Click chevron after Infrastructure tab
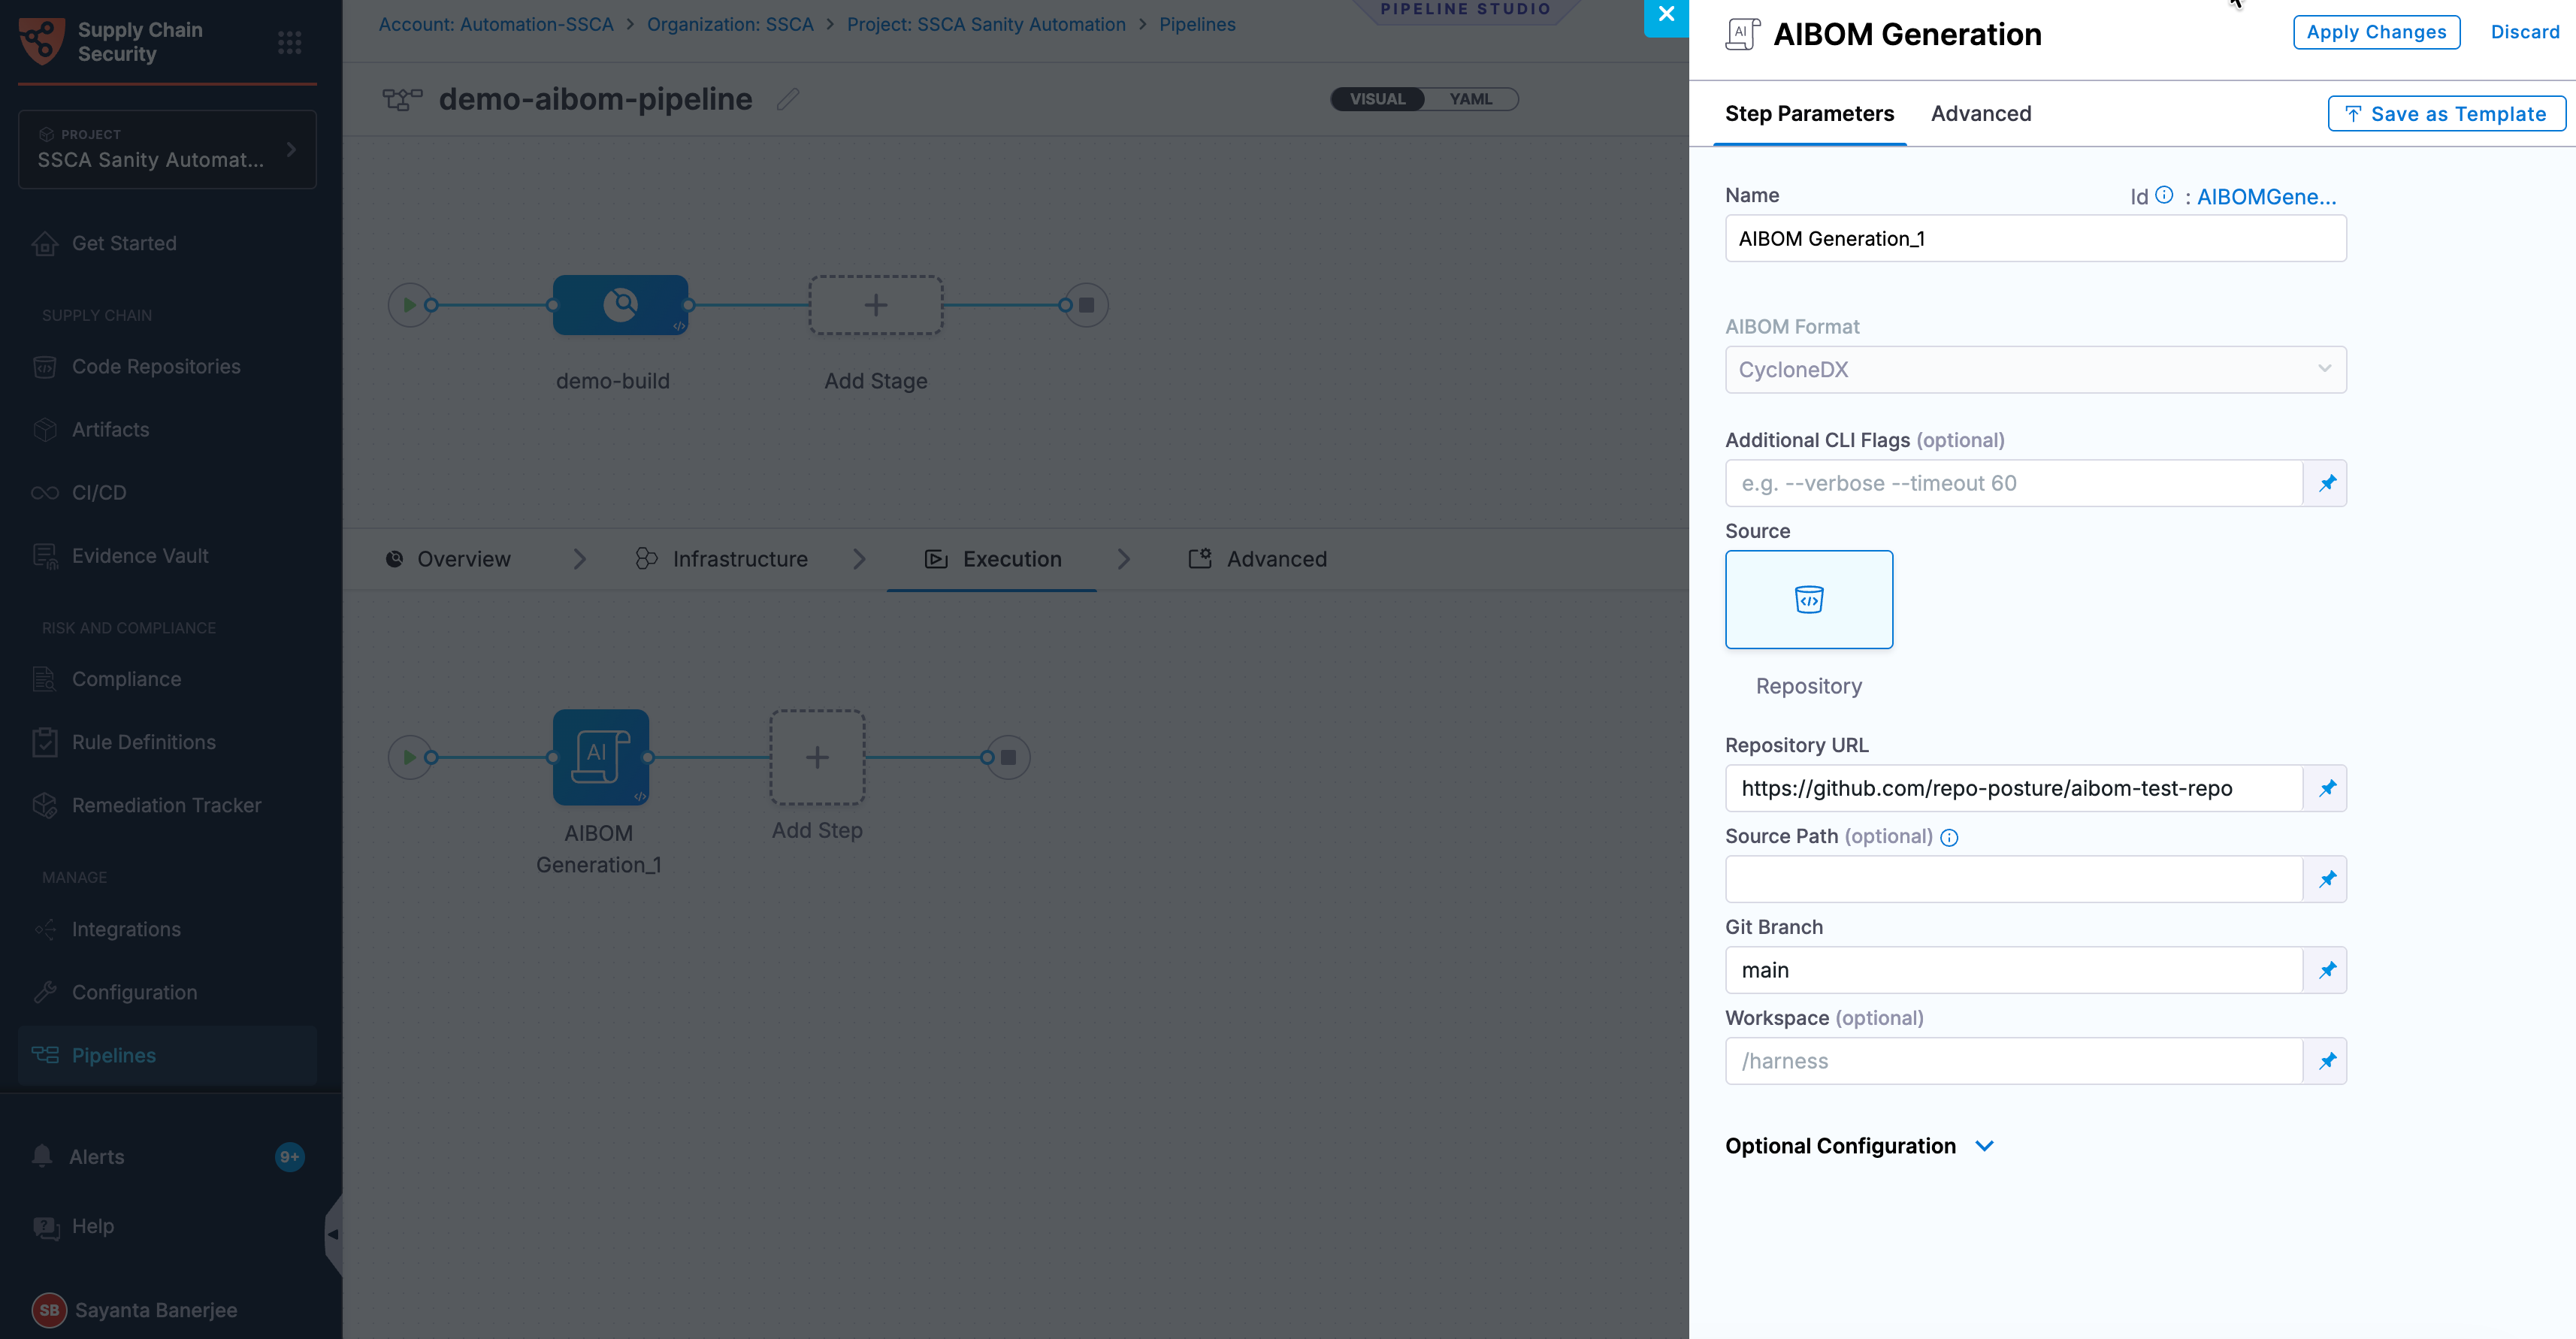Screen dimensions: 2576x1339 859,559
